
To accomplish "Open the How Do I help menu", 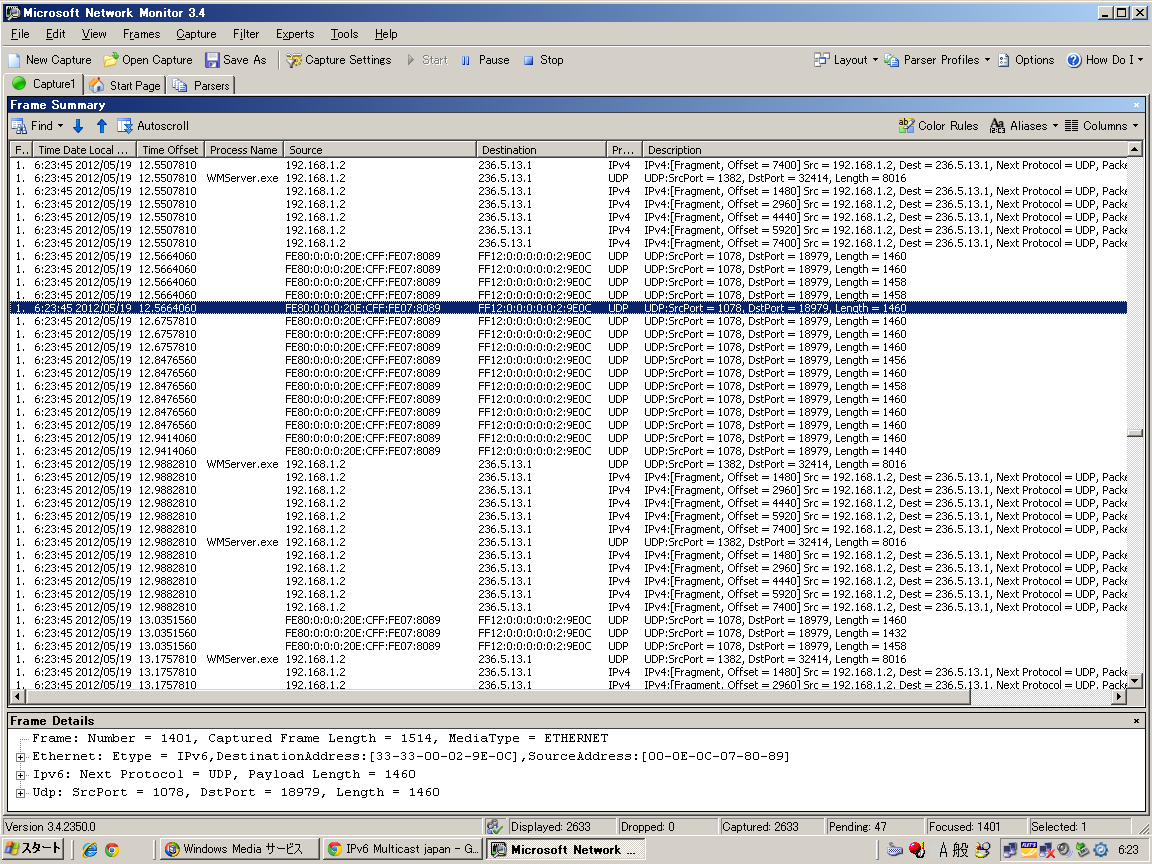I will [1104, 60].
